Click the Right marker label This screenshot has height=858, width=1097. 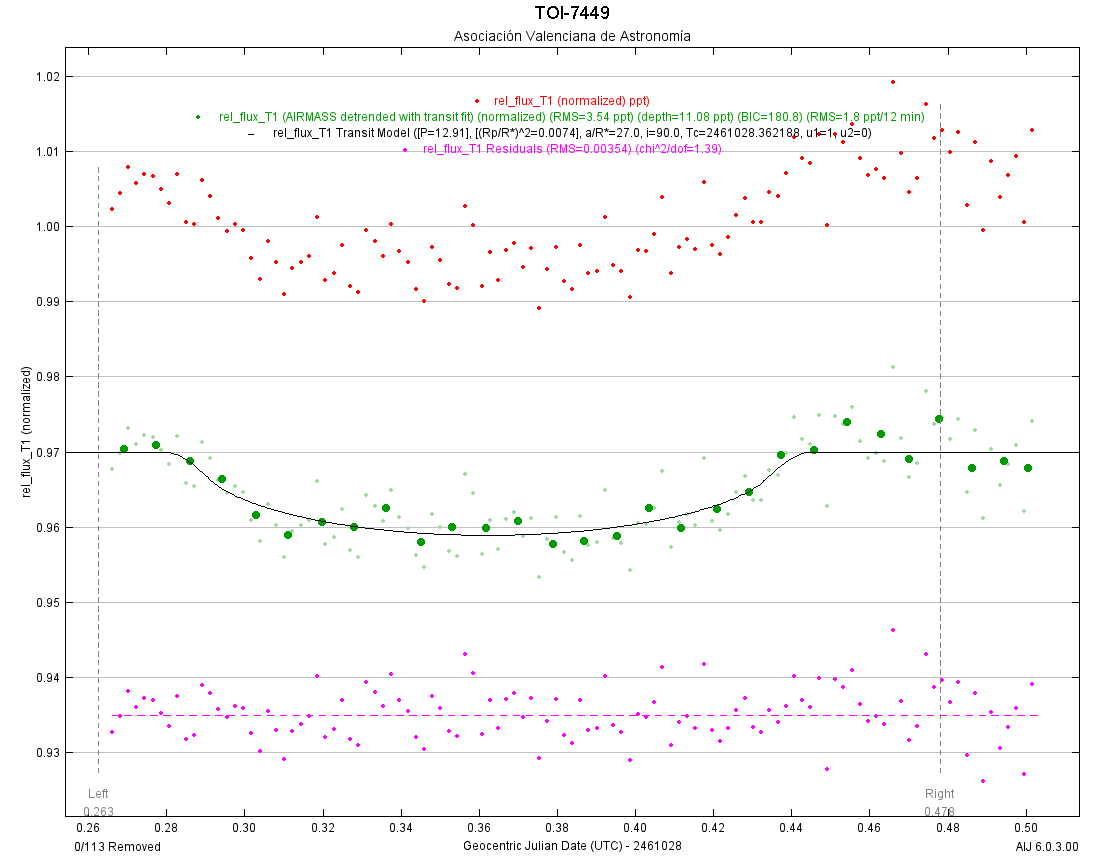pyautogui.click(x=939, y=794)
